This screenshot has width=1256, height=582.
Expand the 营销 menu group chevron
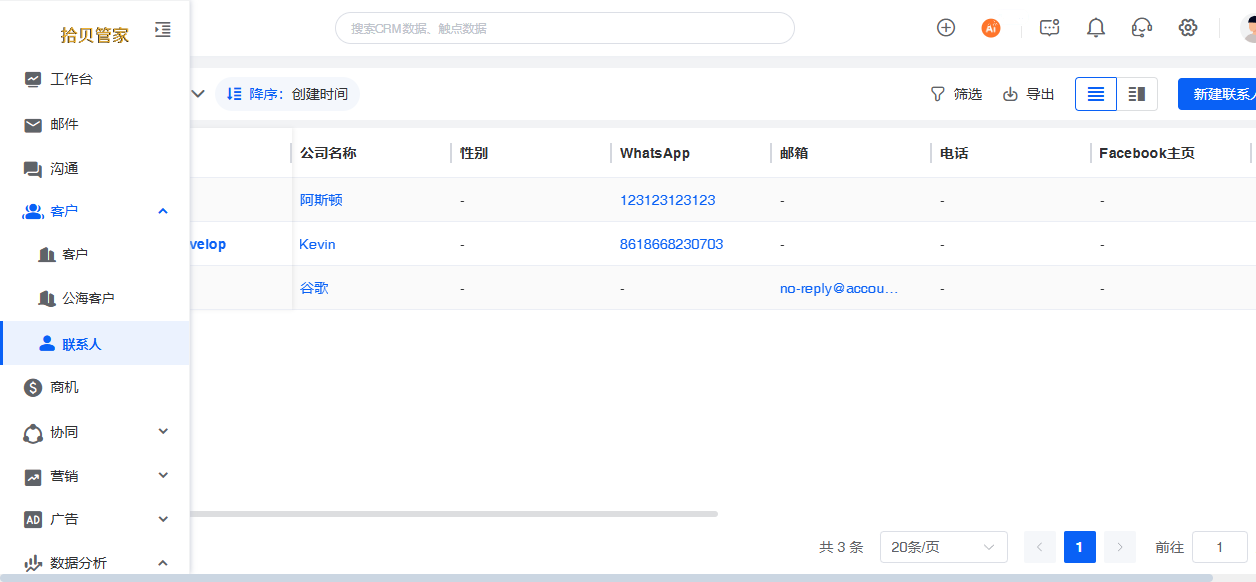163,476
